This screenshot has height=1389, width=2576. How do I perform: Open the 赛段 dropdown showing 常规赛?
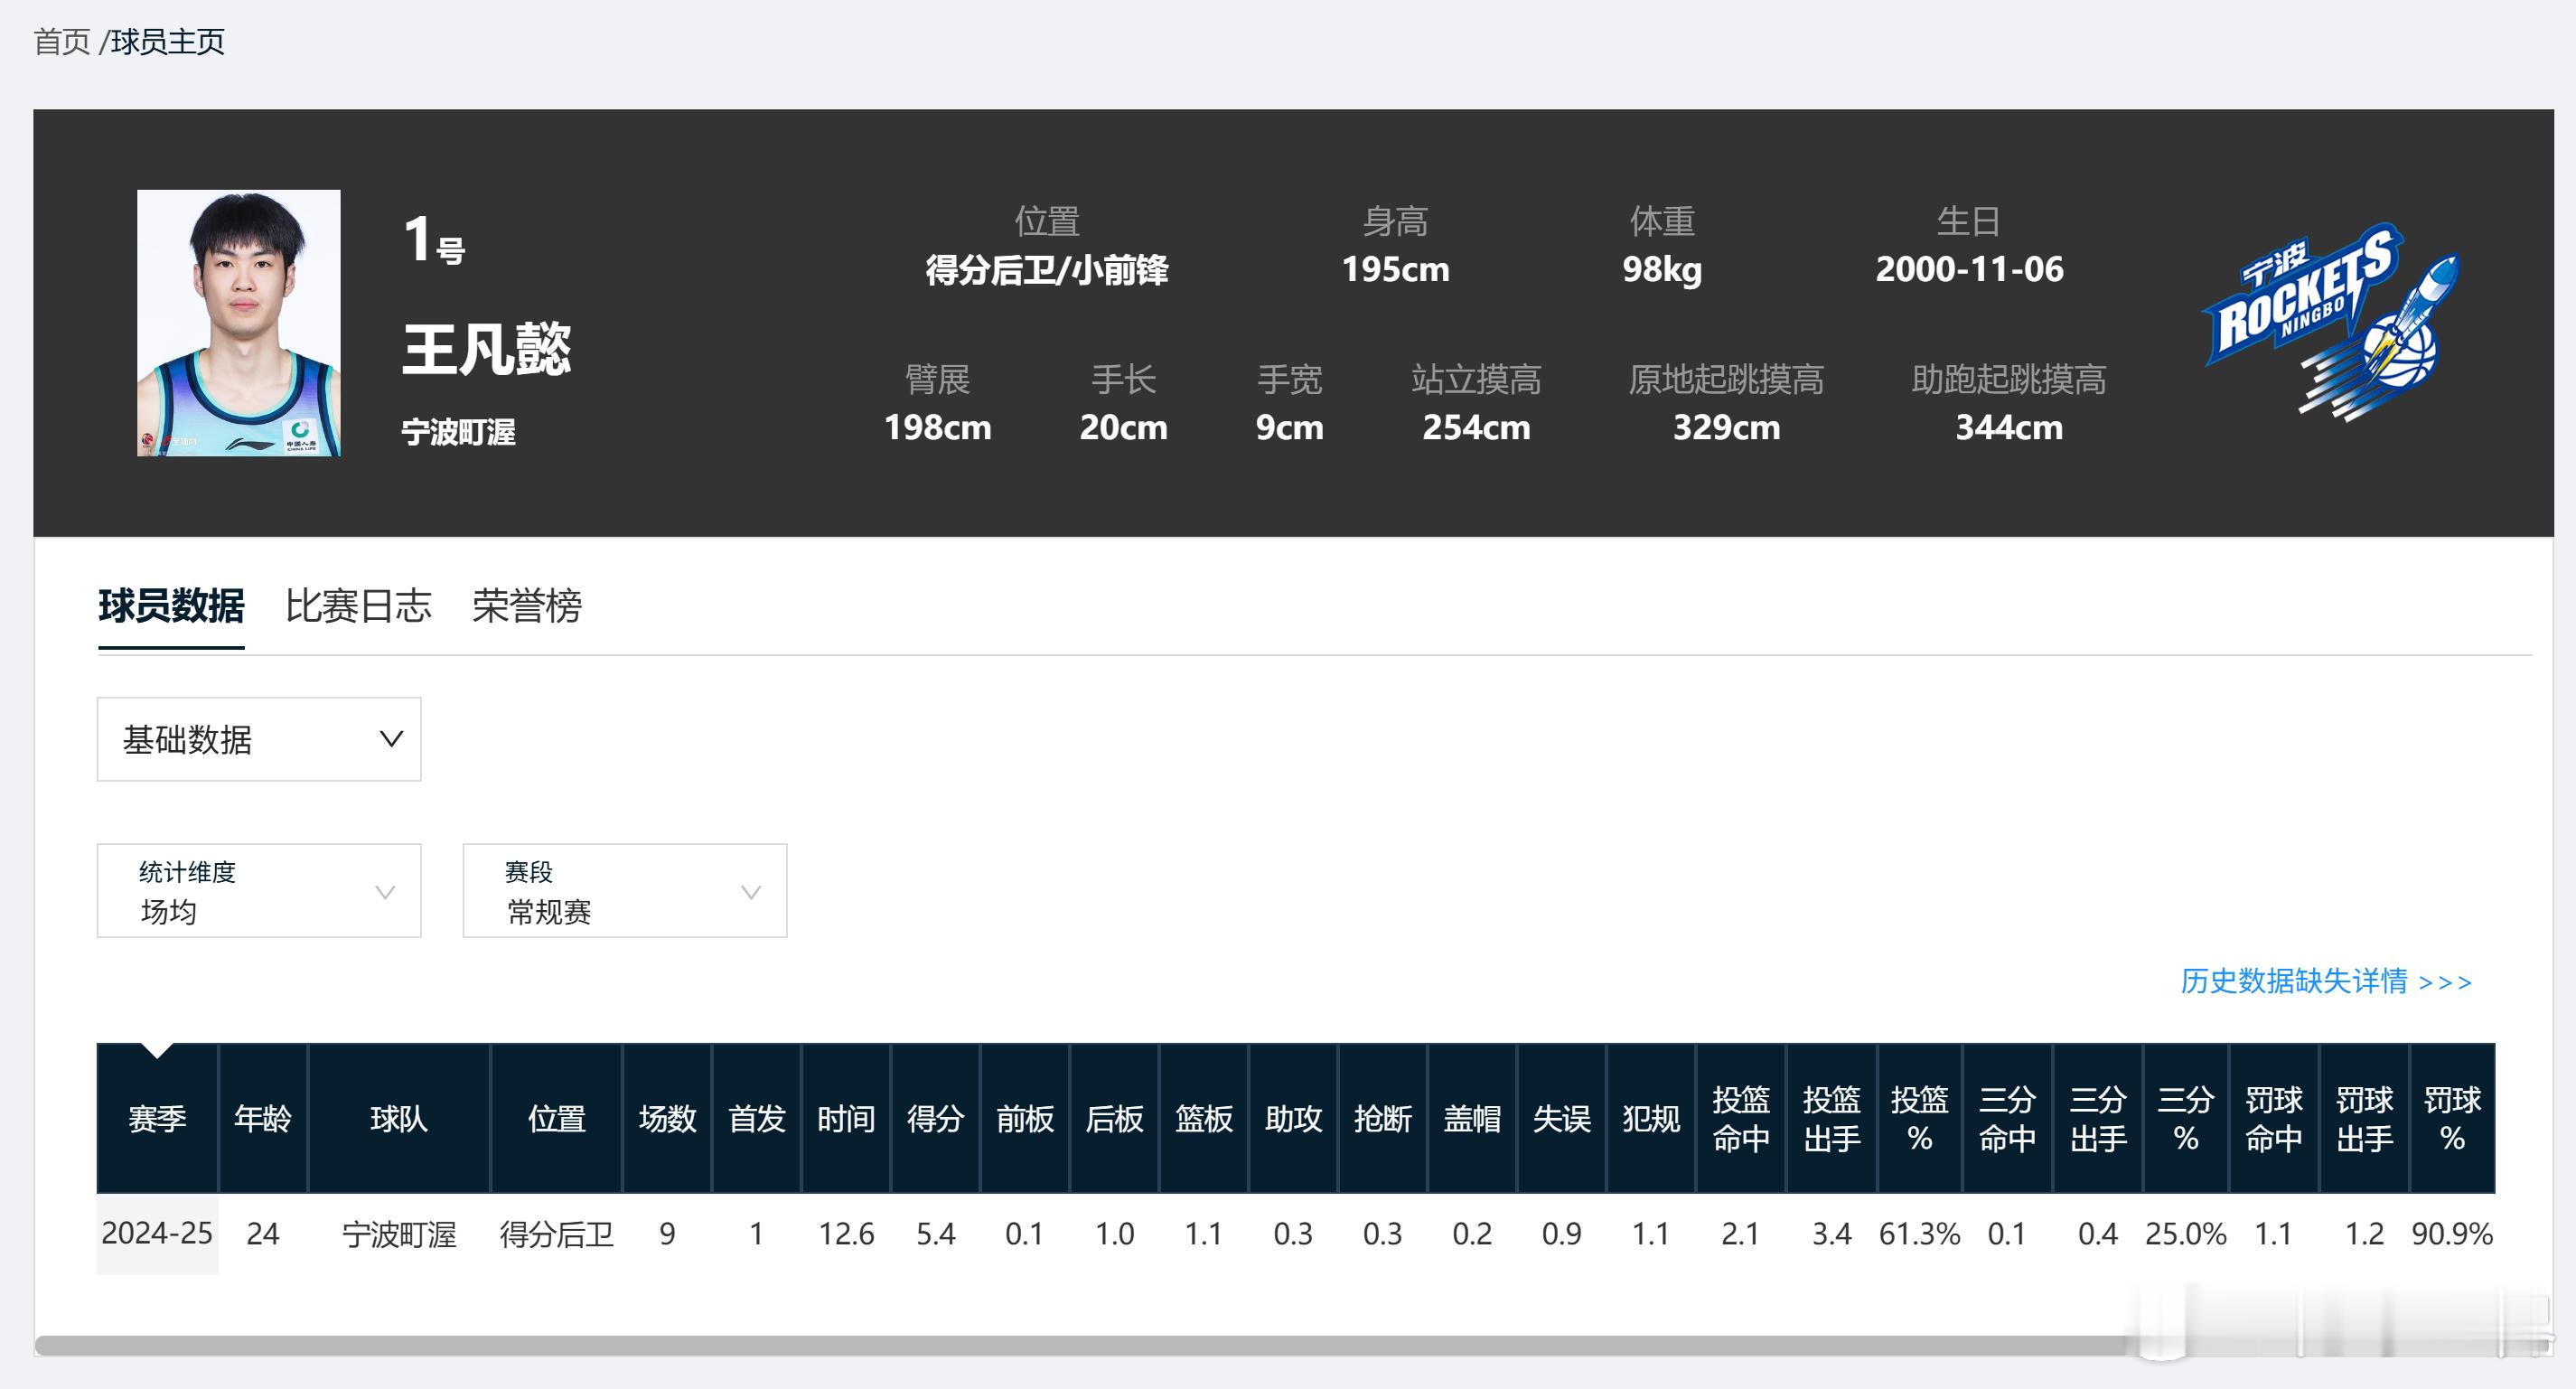[624, 890]
